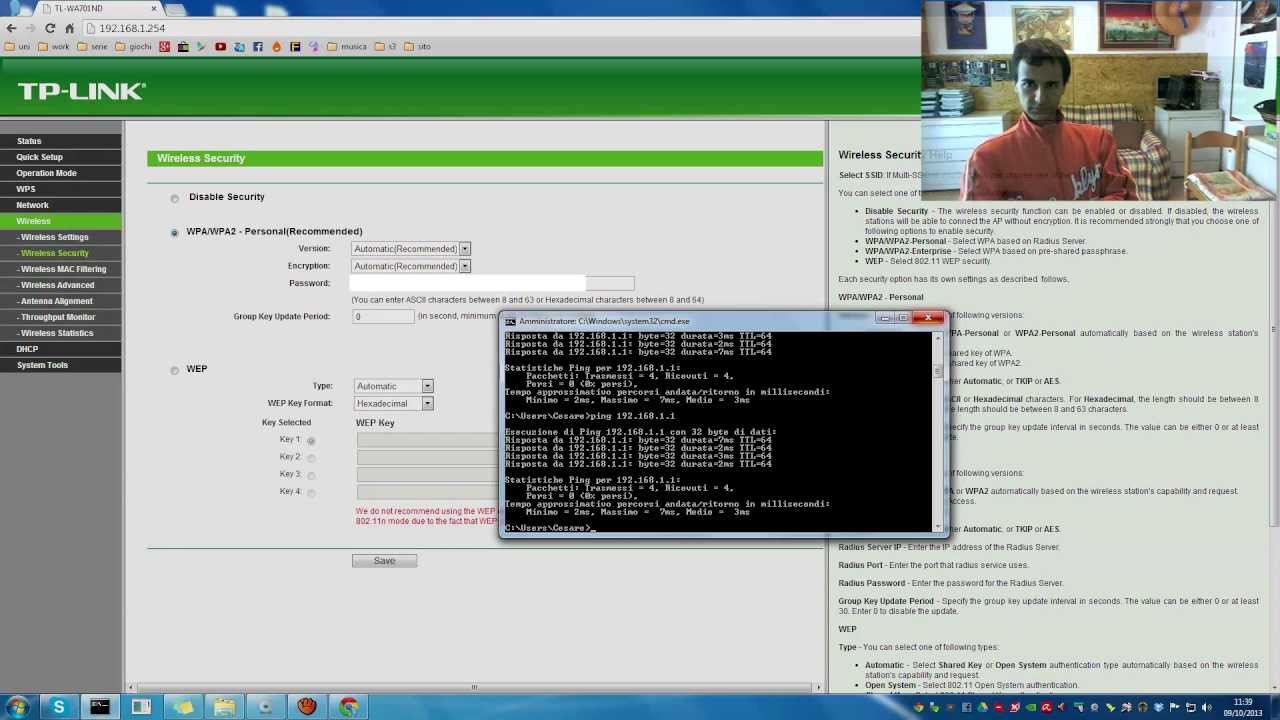Go to the Throughput Monitor submenu
Viewport: 1280px width, 720px height.
(60, 317)
